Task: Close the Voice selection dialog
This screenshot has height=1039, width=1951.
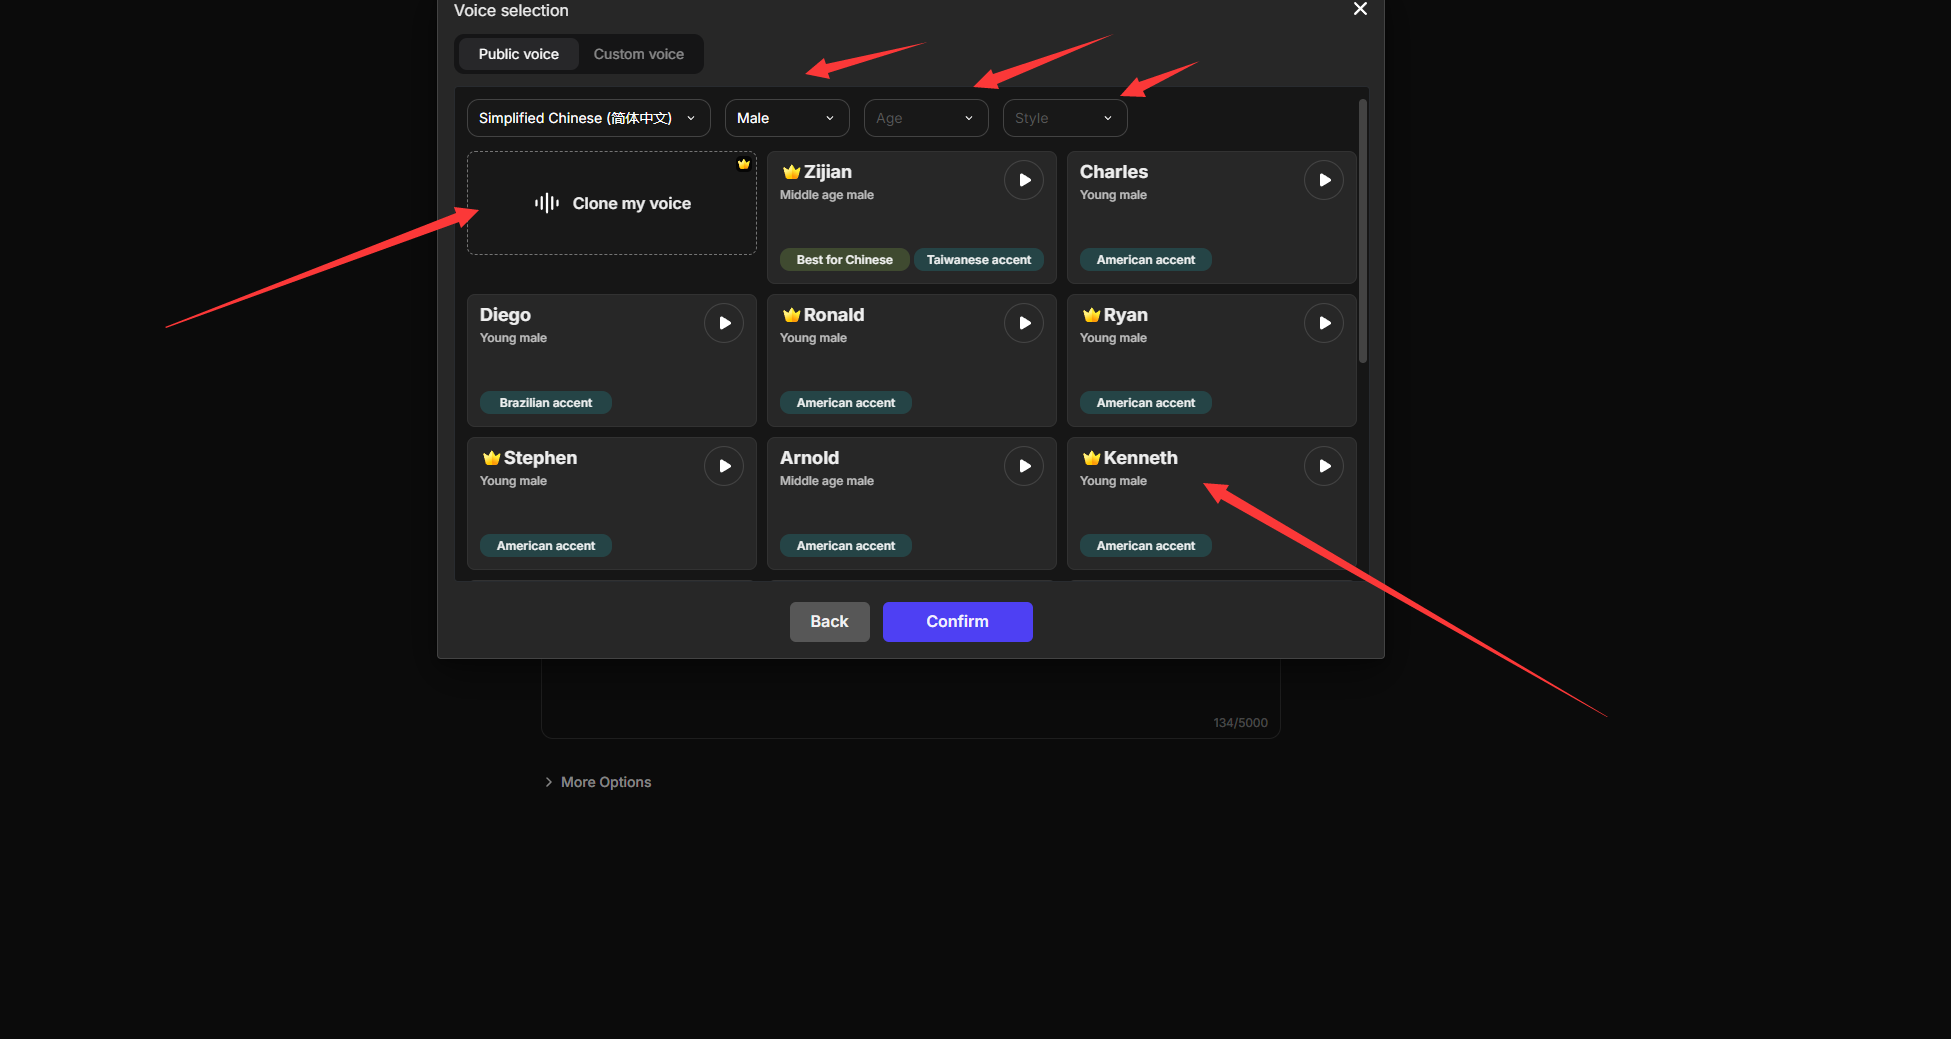Action: 1360,9
